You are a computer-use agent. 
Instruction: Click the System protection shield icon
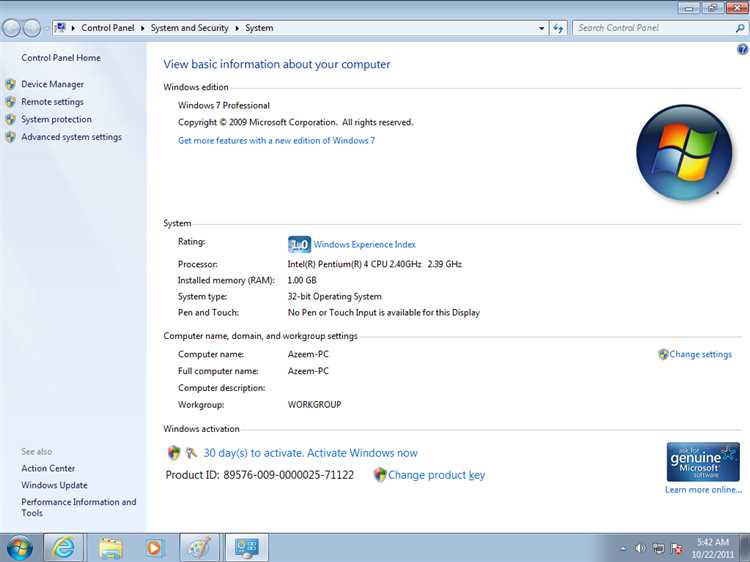(x=11, y=120)
